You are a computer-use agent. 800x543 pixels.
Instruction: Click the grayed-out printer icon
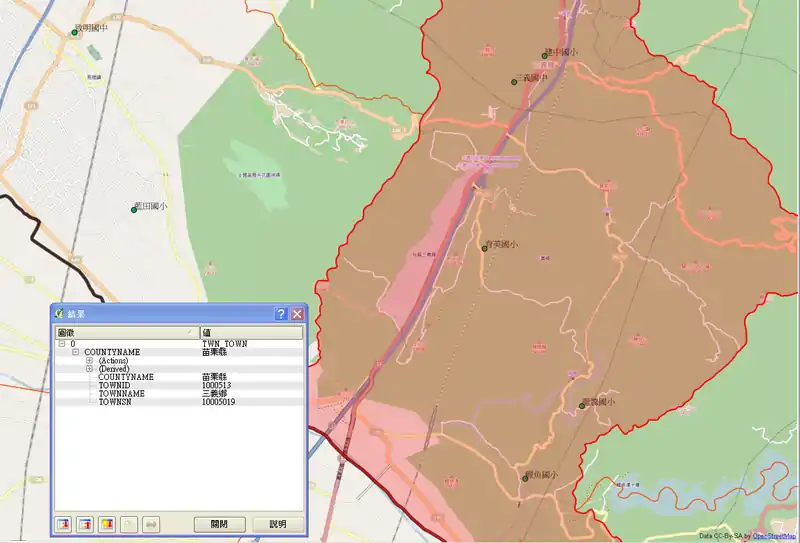point(150,524)
